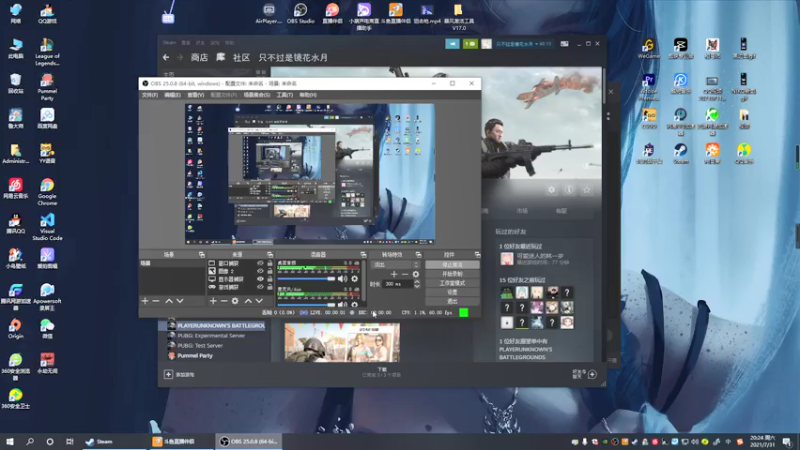
Task: Move source up in OBS Sources panel
Action: 248,301
